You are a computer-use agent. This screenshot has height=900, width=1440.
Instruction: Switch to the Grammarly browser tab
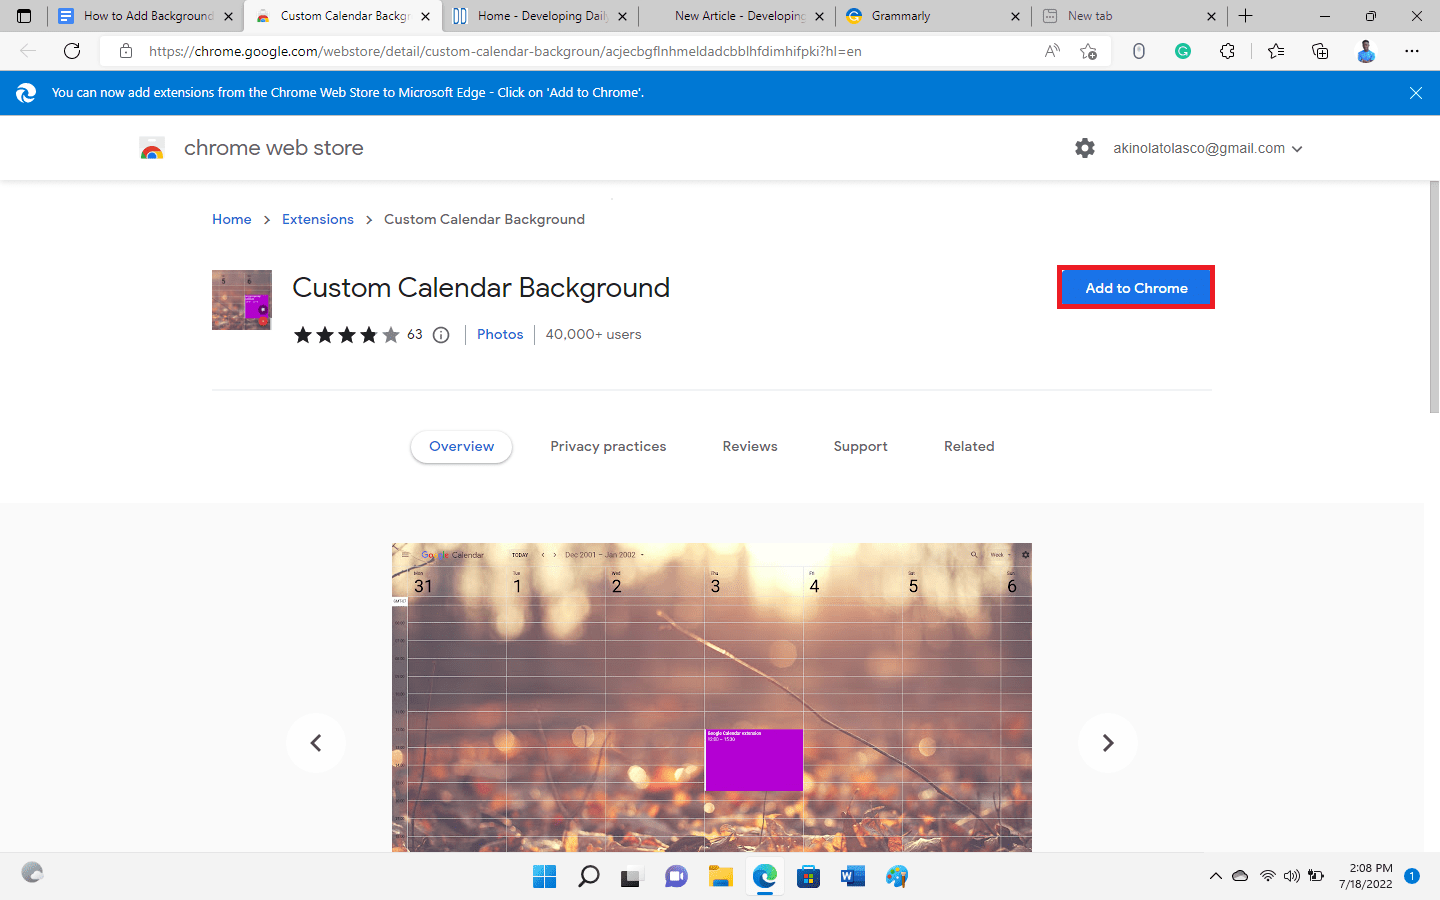pos(935,16)
